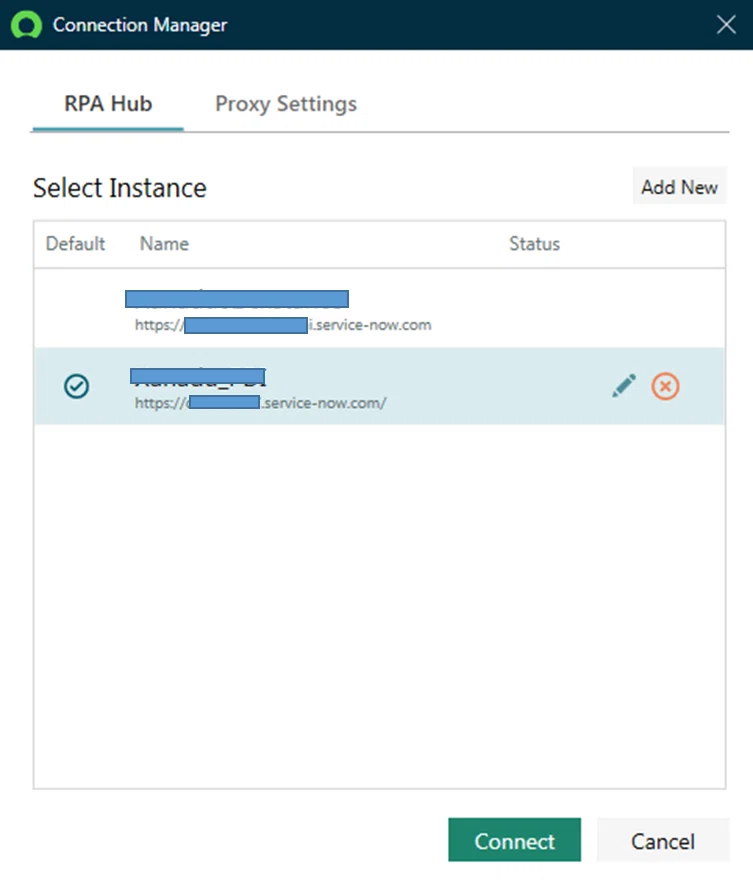Click the Name column header

[x=165, y=244]
